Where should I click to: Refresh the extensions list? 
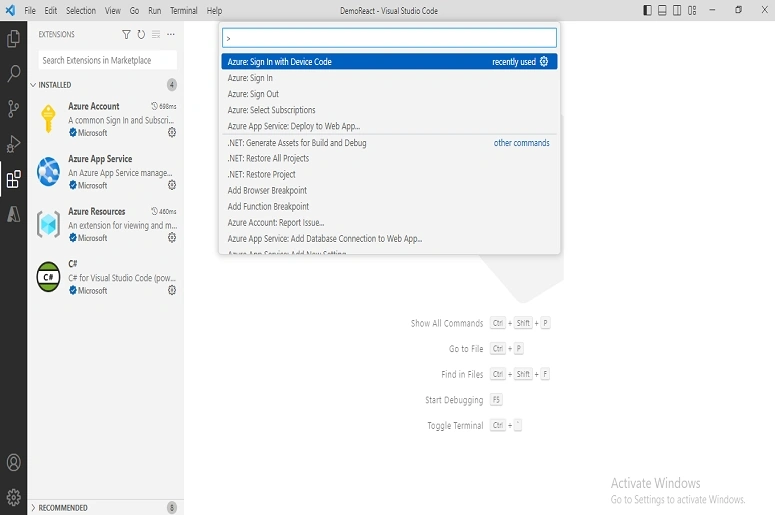coord(141,34)
